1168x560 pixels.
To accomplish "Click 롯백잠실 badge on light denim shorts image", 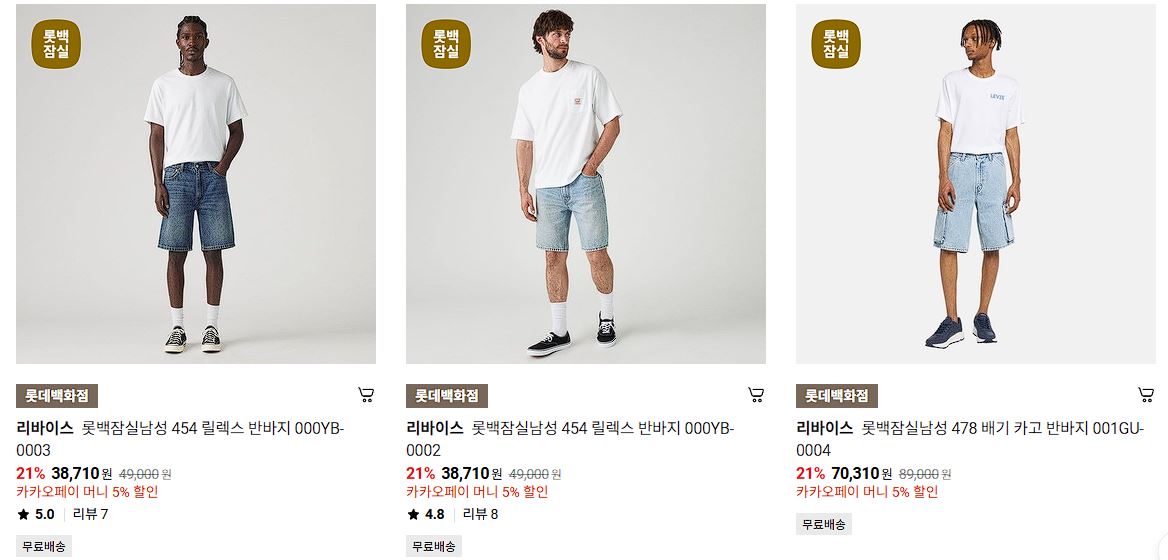I will click(446, 44).
